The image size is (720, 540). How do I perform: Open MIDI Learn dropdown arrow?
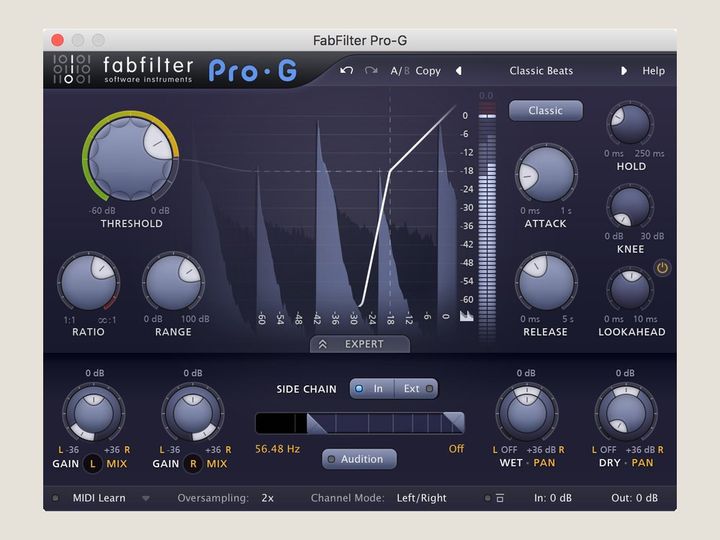point(146,498)
